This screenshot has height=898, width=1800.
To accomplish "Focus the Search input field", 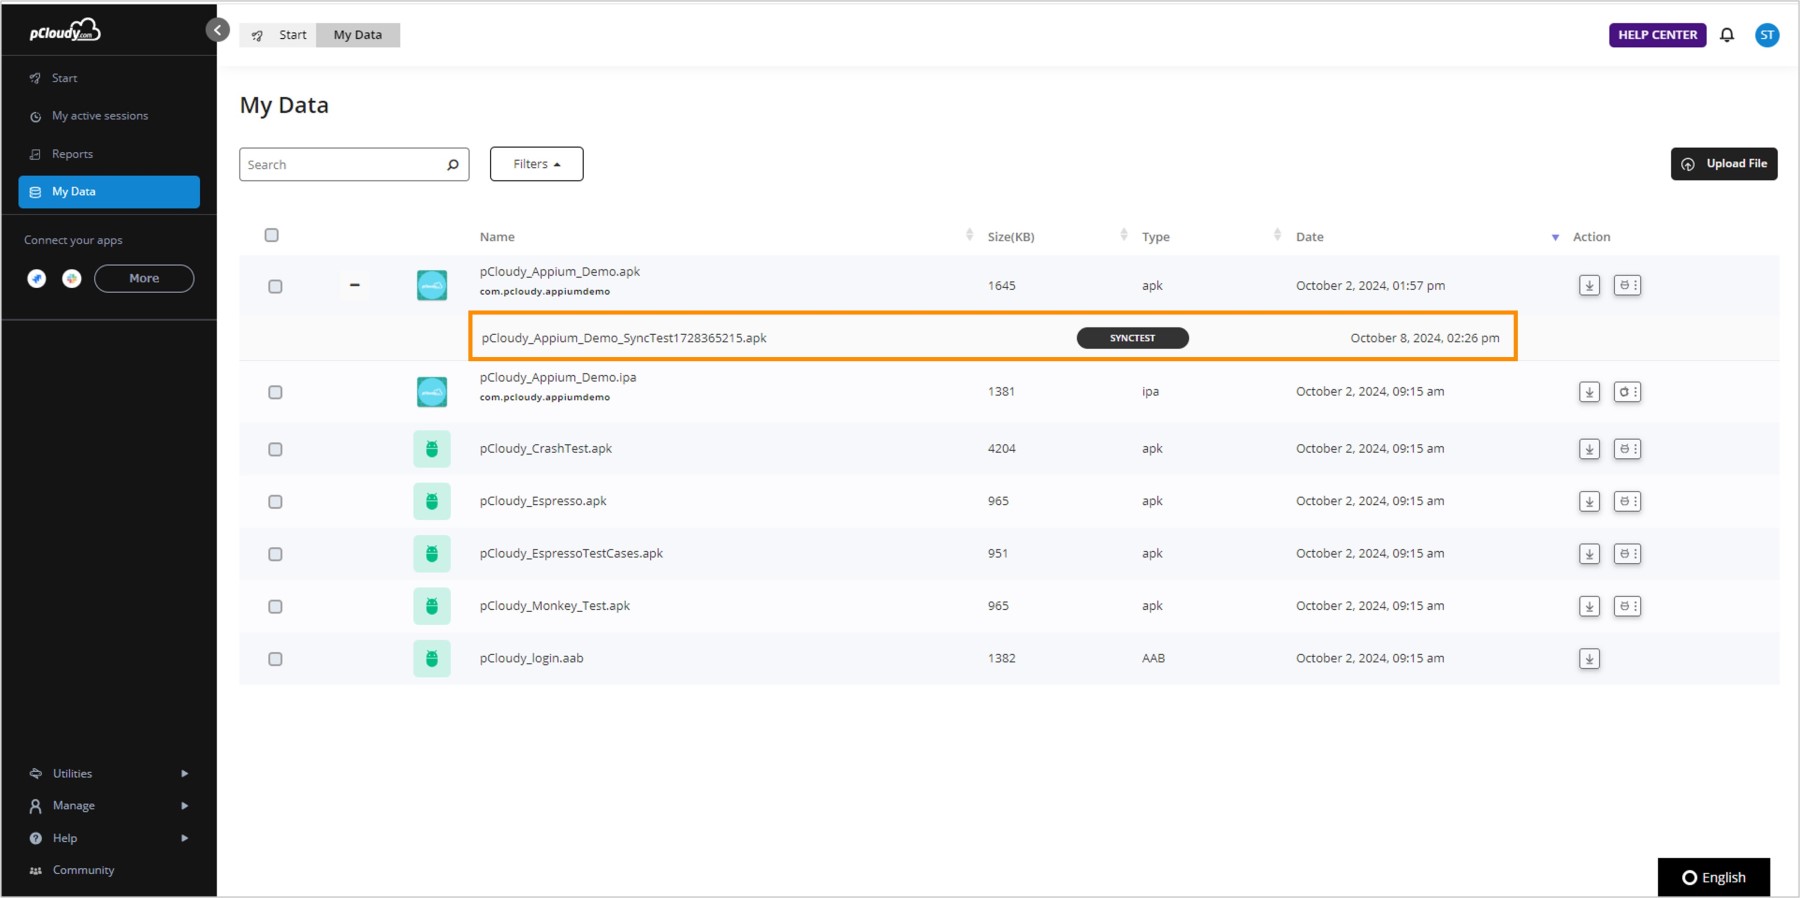I will 354,165.
